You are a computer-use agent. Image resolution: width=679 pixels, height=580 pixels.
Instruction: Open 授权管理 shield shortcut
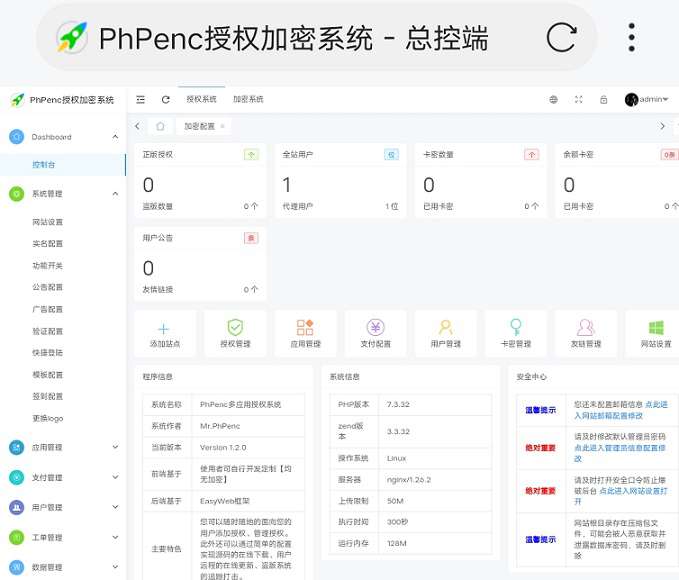point(235,327)
